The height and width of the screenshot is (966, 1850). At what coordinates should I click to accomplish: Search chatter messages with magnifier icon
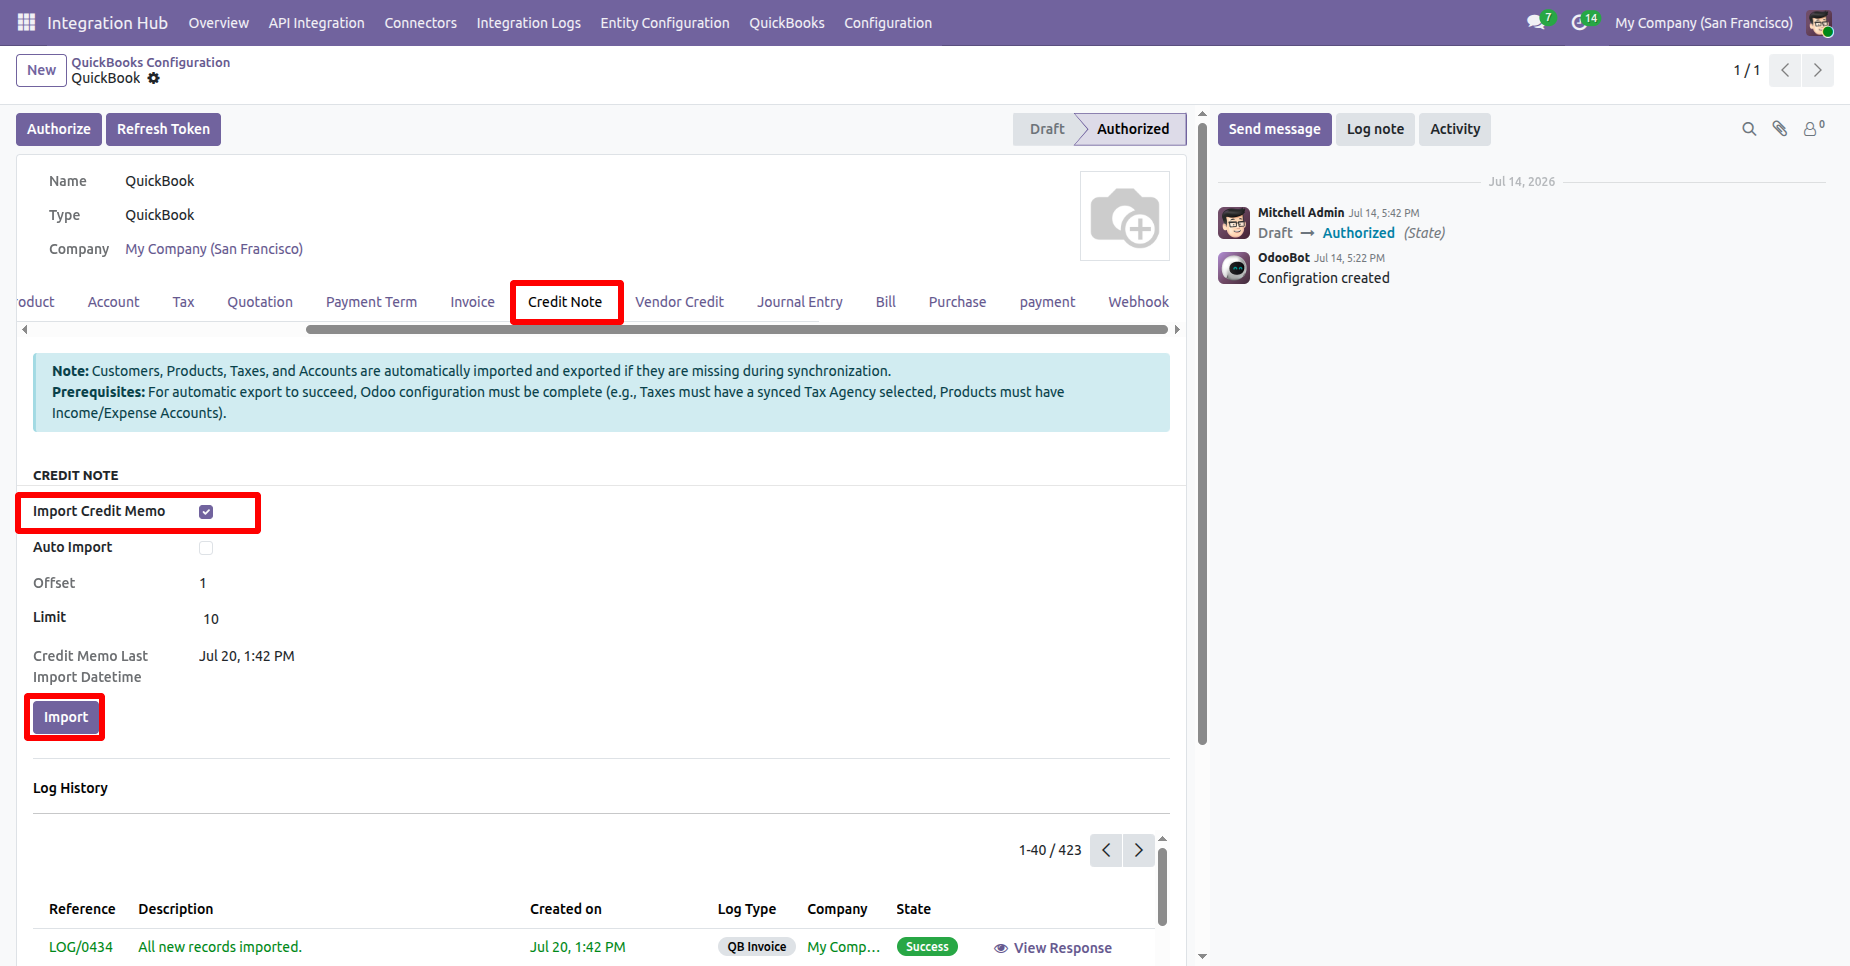(x=1749, y=129)
